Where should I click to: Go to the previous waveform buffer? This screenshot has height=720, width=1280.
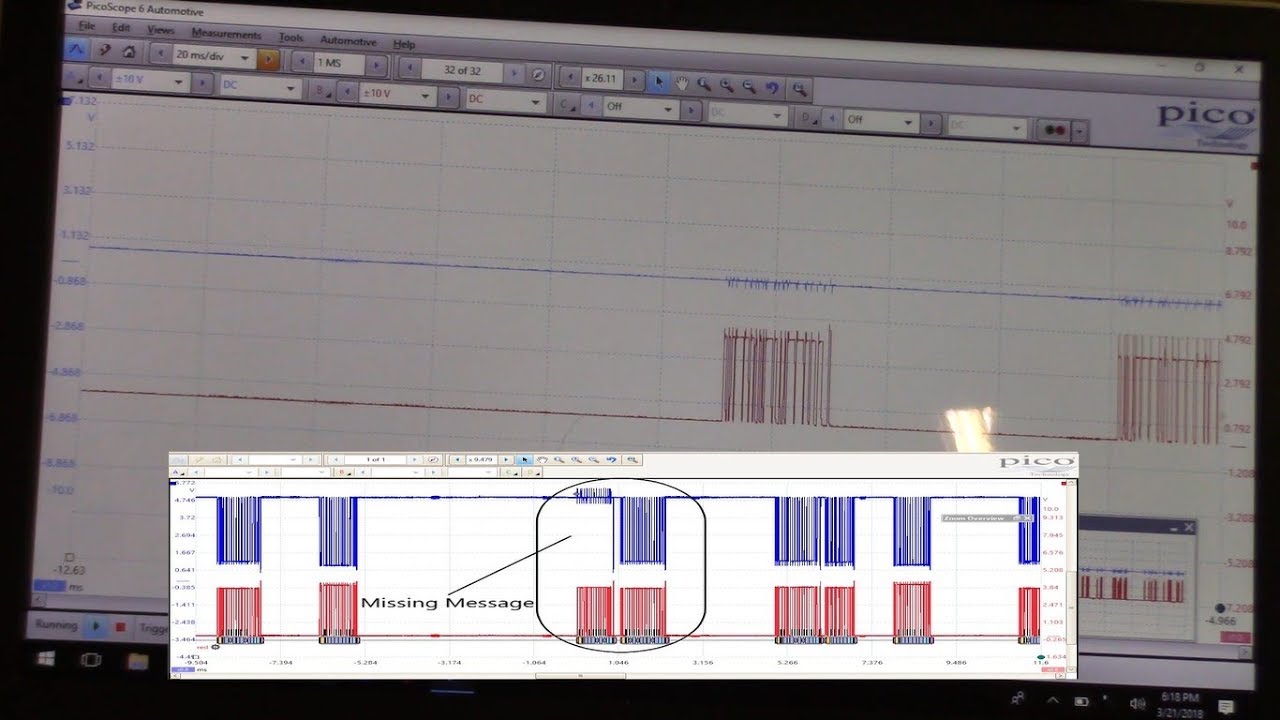(x=410, y=68)
